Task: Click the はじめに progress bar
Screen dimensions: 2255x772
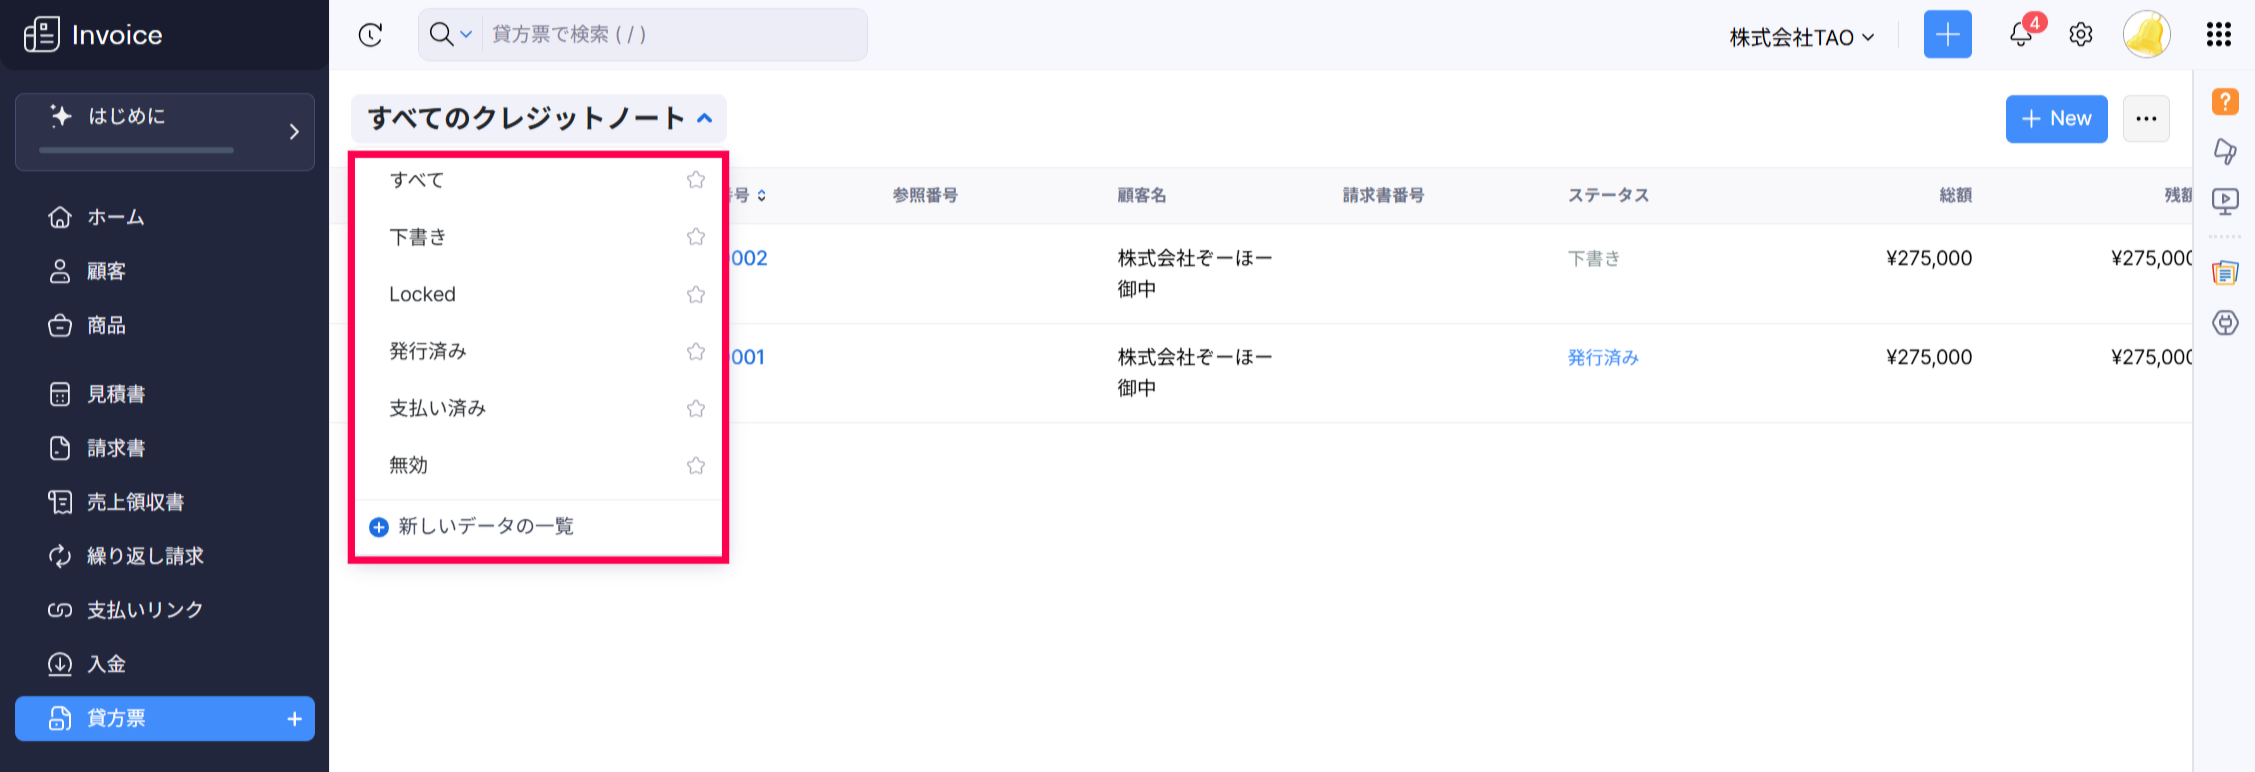Action: point(136,150)
